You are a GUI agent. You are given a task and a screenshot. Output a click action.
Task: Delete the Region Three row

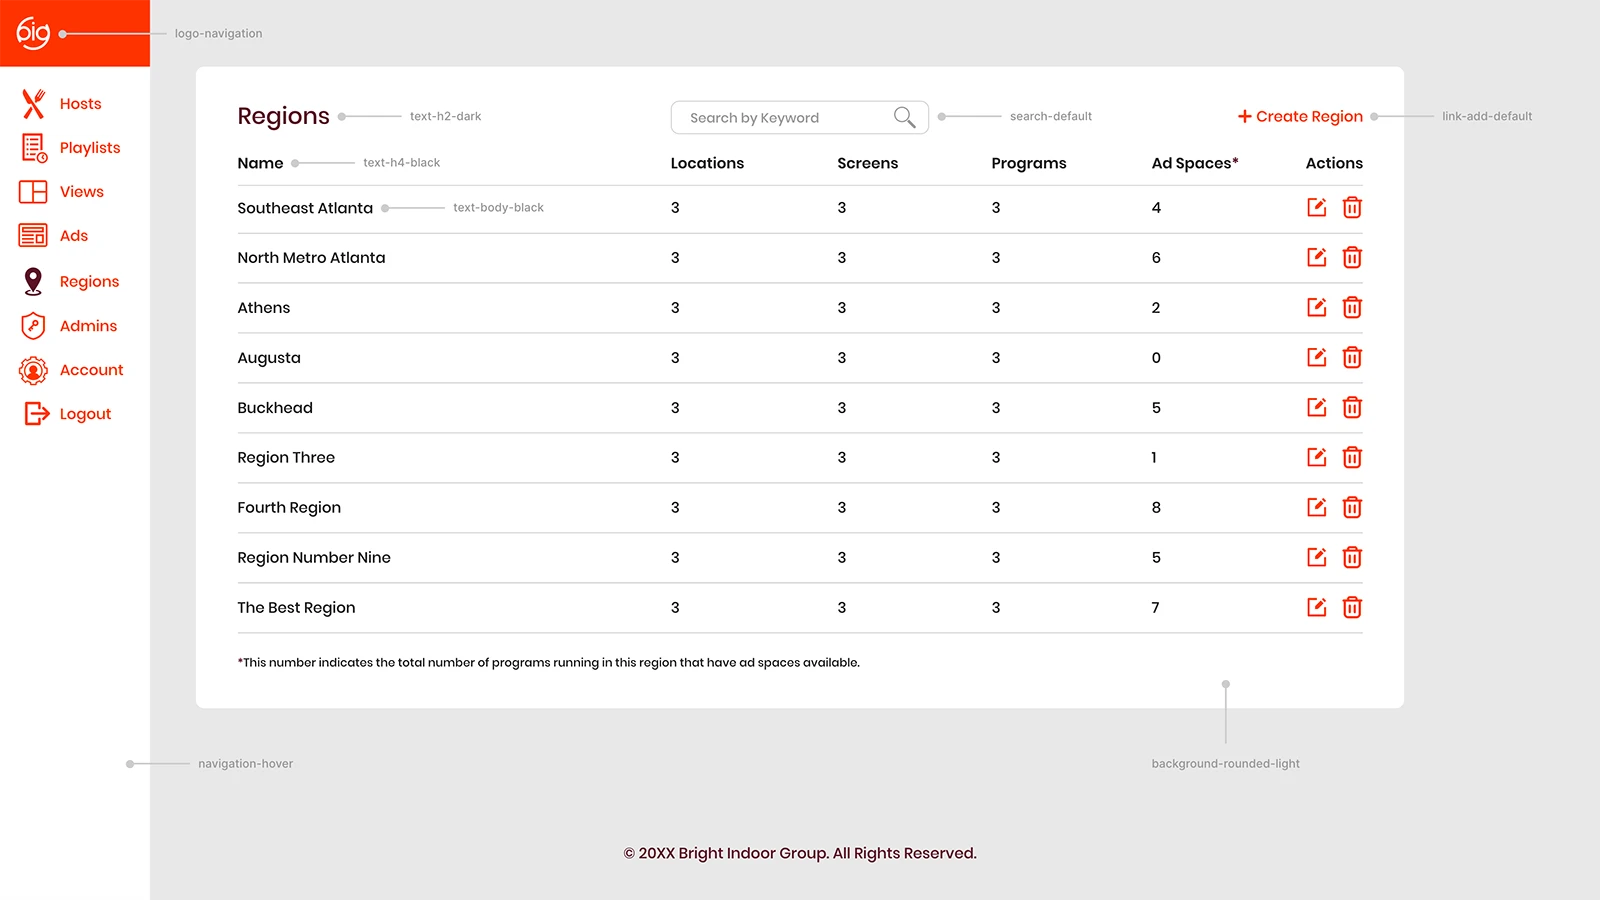[x=1352, y=457]
